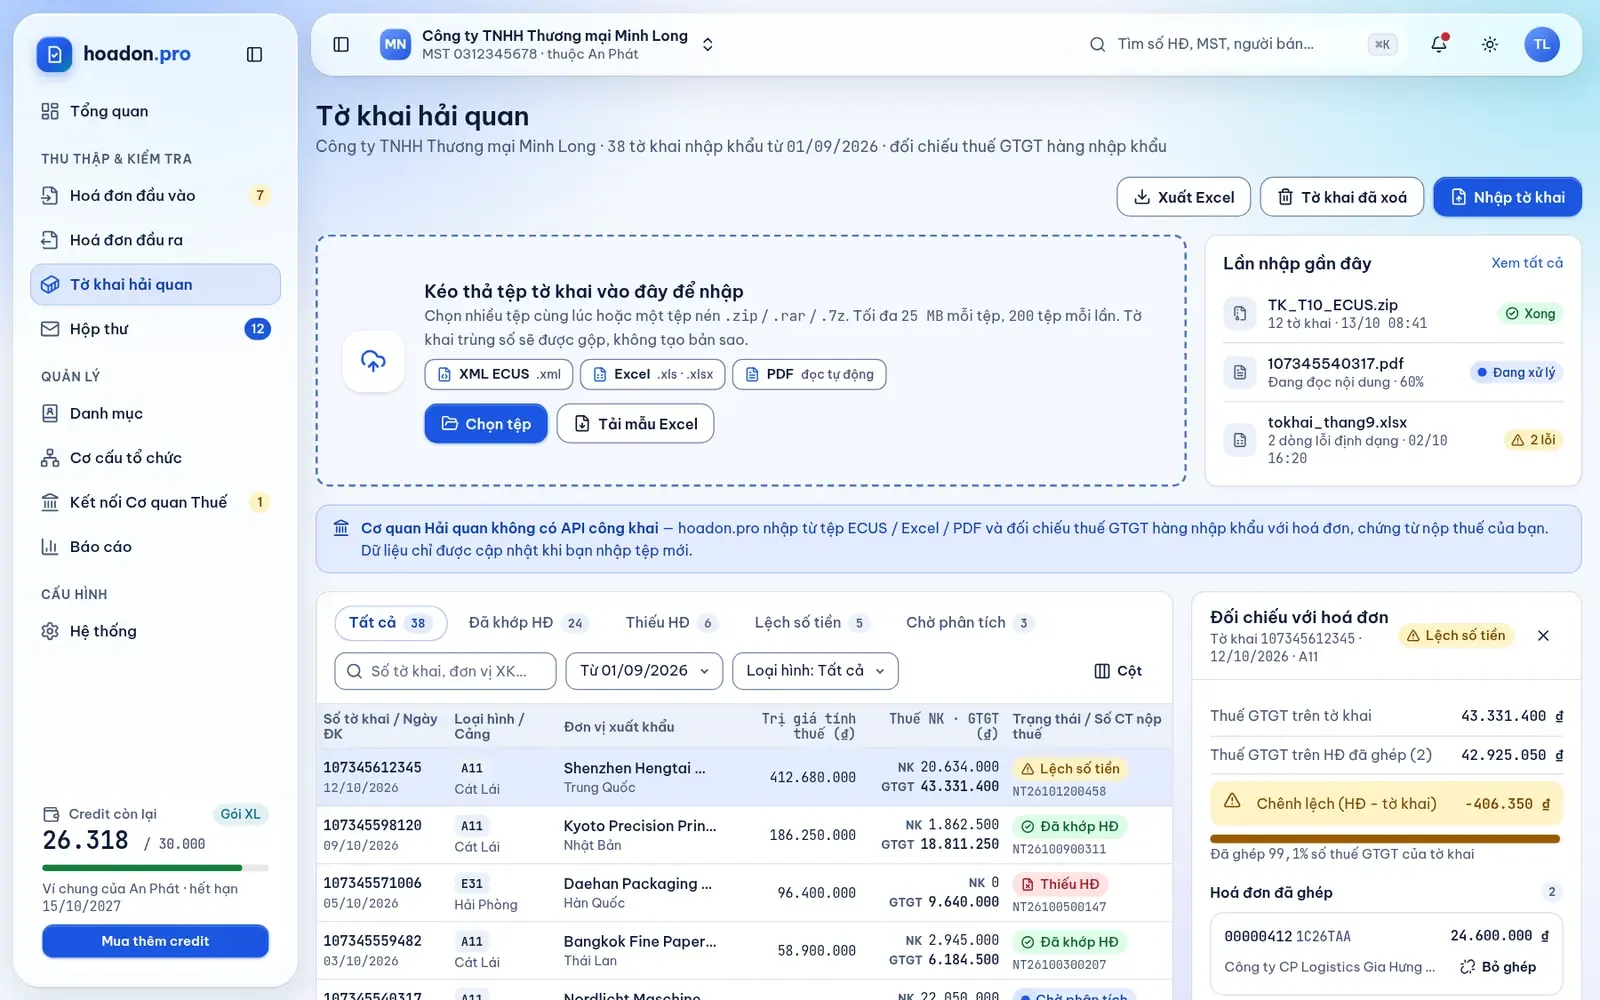Select the Chờ phân tích tab
Viewport: 1600px width, 1000px height.
point(969,623)
